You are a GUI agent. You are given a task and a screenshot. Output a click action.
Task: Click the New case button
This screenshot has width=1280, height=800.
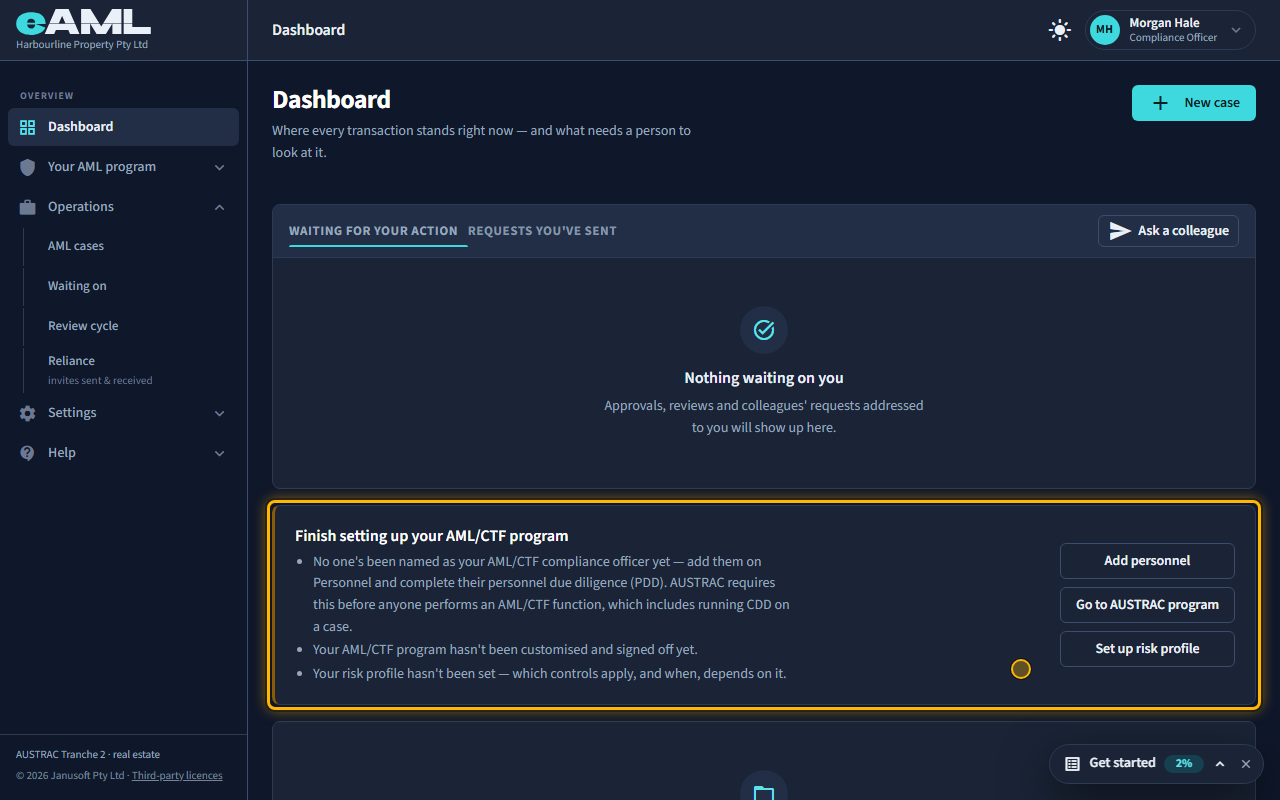1194,103
